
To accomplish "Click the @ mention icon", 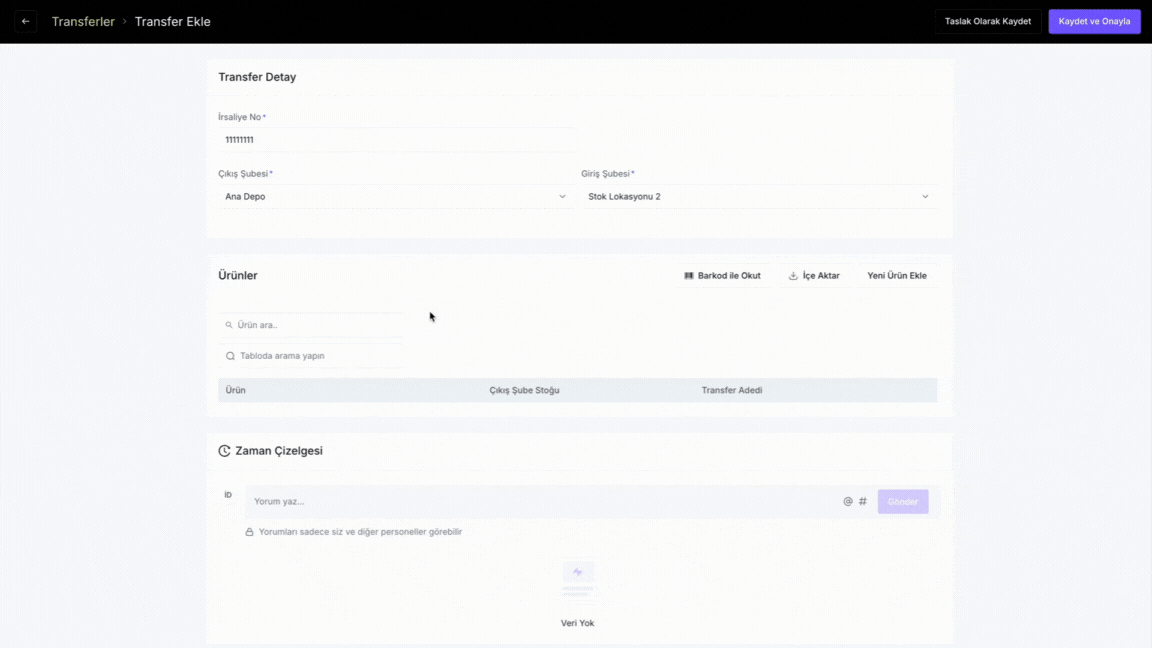I will click(x=848, y=502).
